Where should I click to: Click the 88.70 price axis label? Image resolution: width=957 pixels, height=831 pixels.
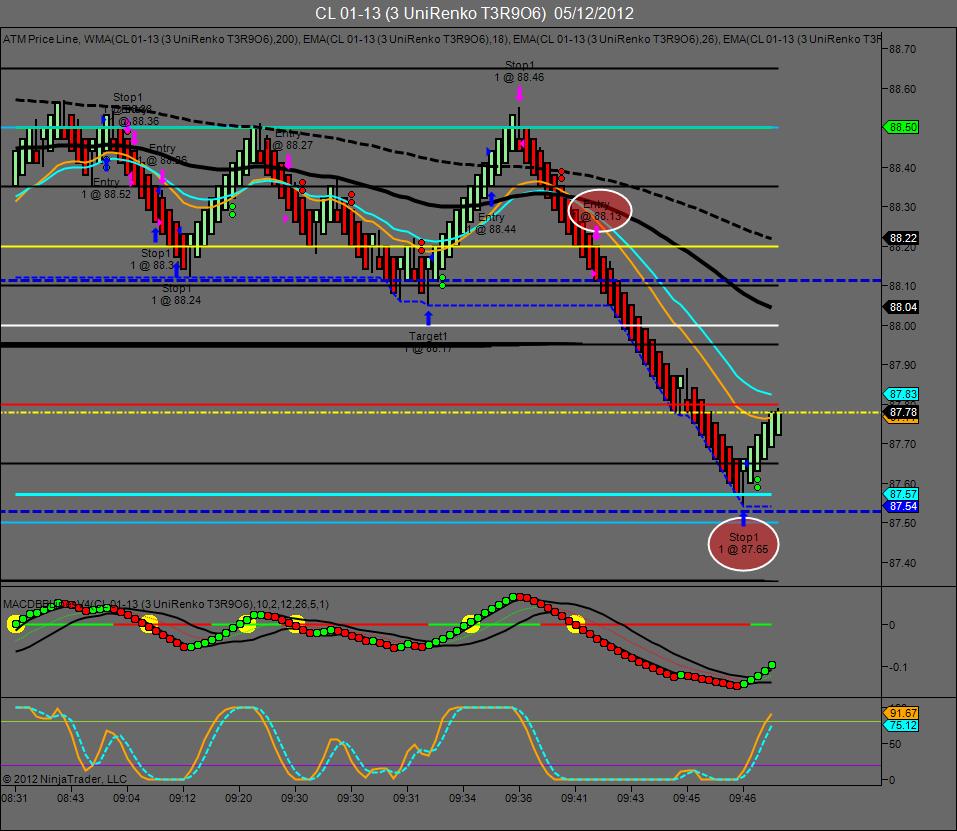click(902, 49)
